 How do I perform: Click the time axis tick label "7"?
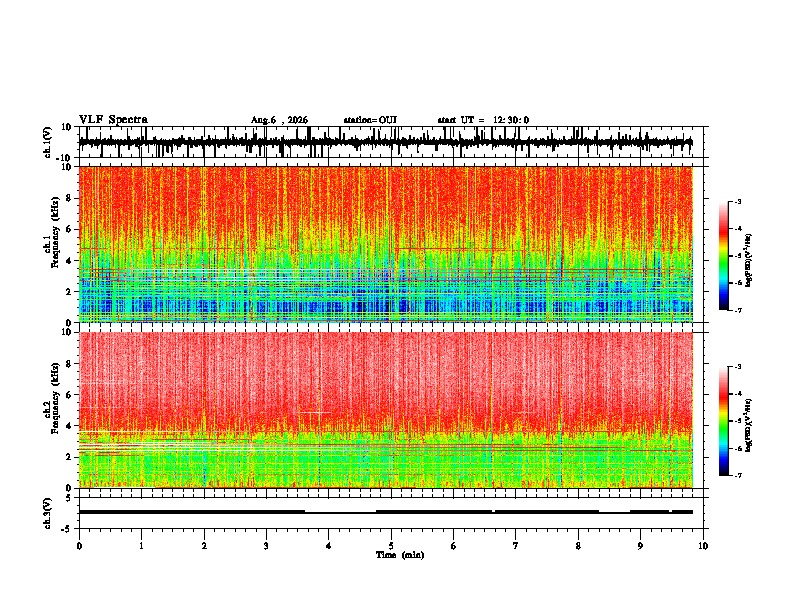[x=516, y=546]
